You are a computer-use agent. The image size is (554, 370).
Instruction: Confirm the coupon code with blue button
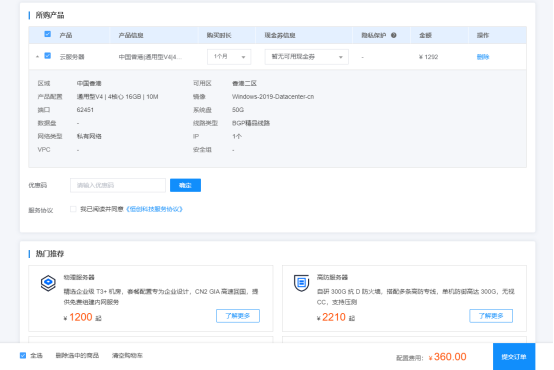click(185, 185)
